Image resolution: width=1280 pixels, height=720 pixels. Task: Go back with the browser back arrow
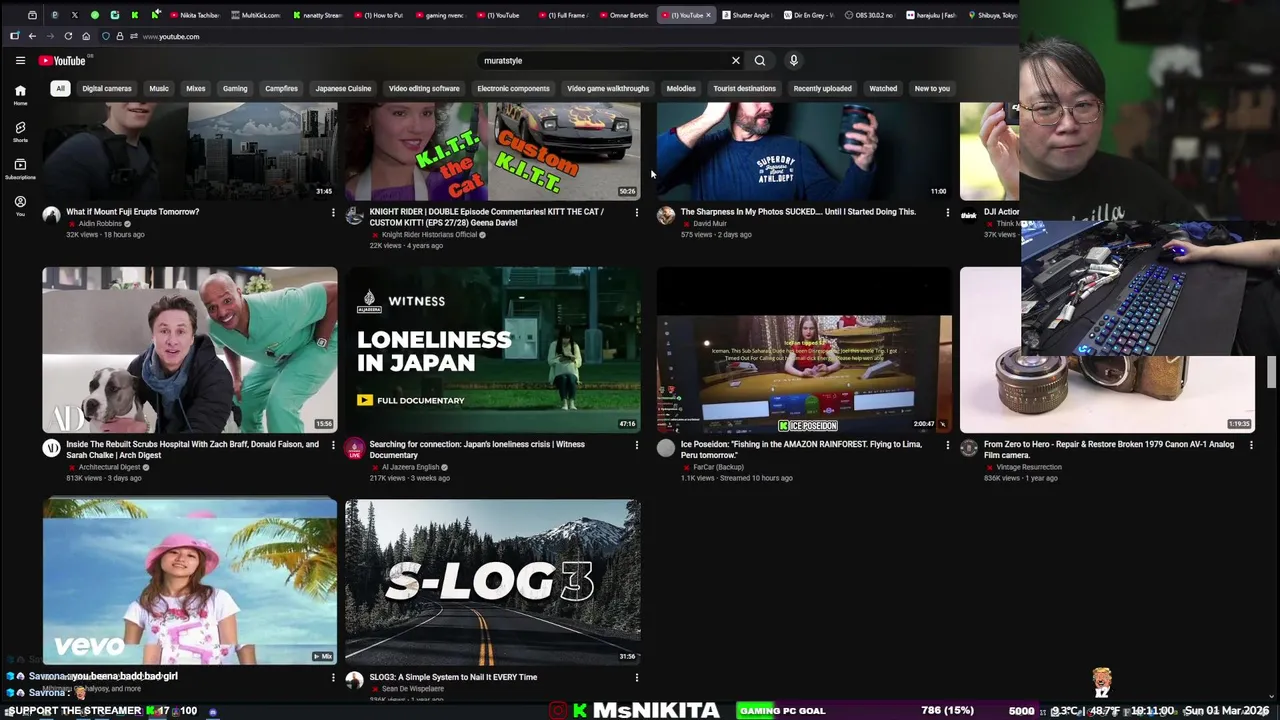(32, 36)
